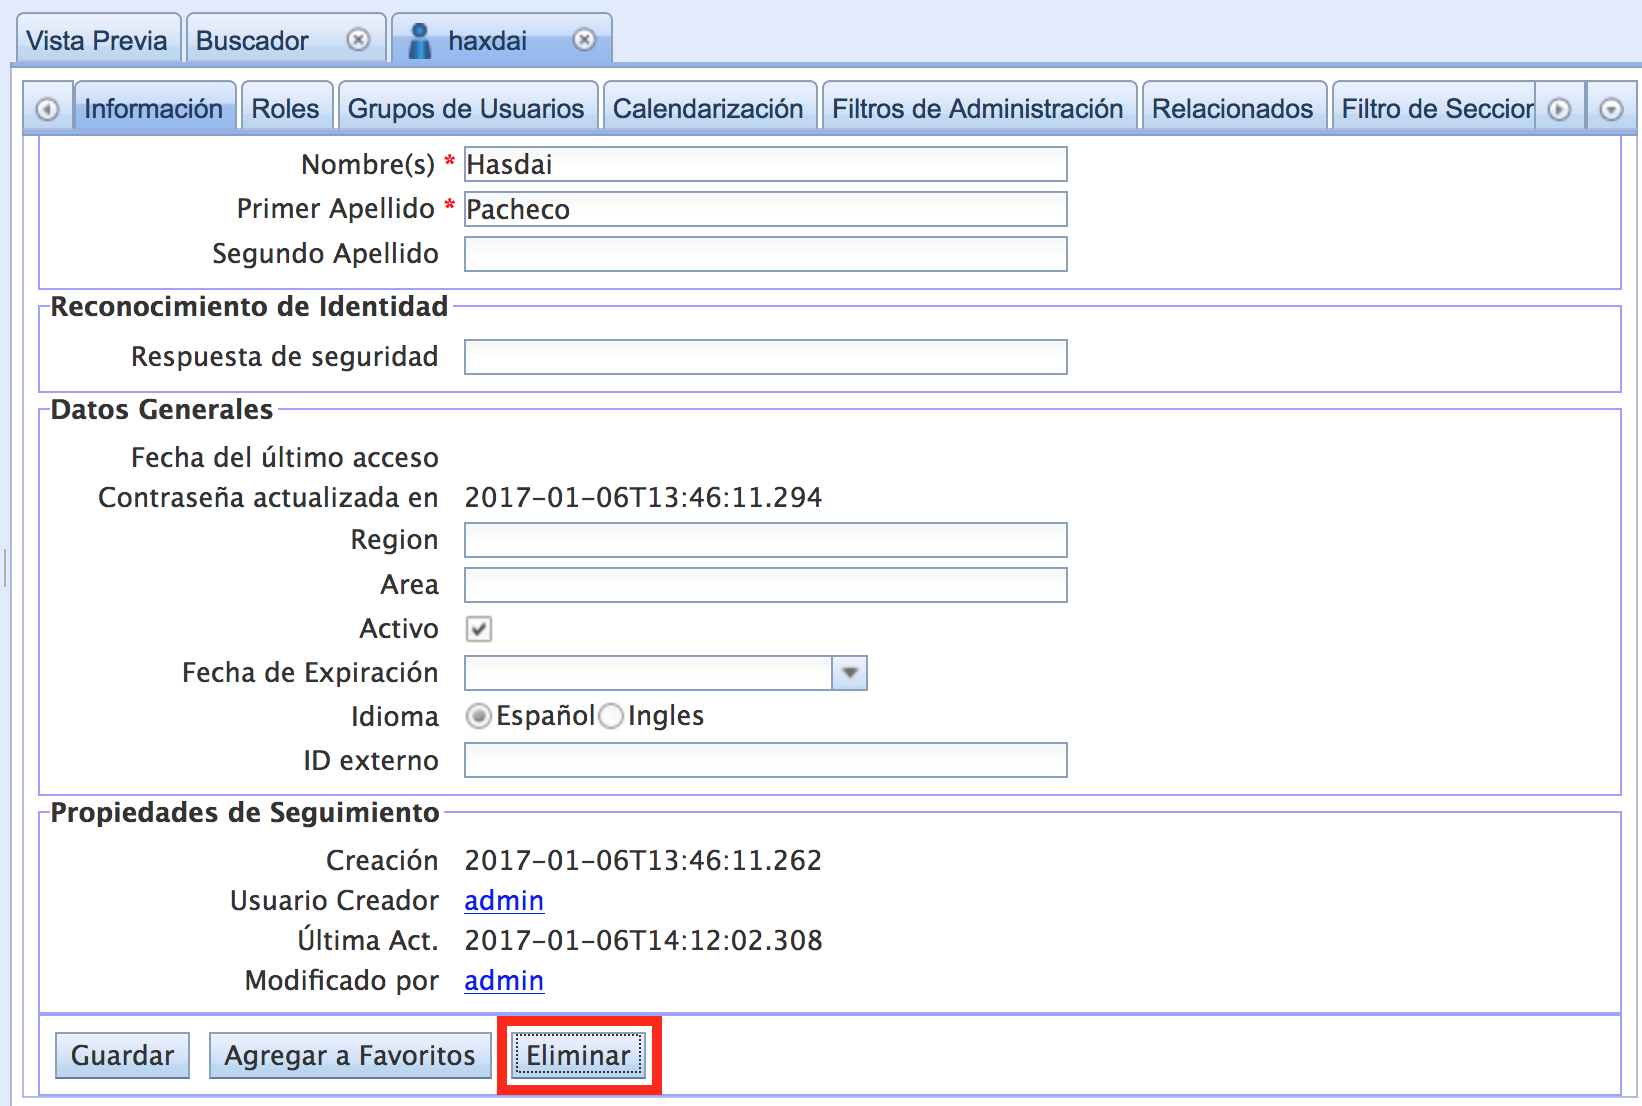Select the haxdai tab
Screen dimensions: 1642x1106
[x=501, y=40]
